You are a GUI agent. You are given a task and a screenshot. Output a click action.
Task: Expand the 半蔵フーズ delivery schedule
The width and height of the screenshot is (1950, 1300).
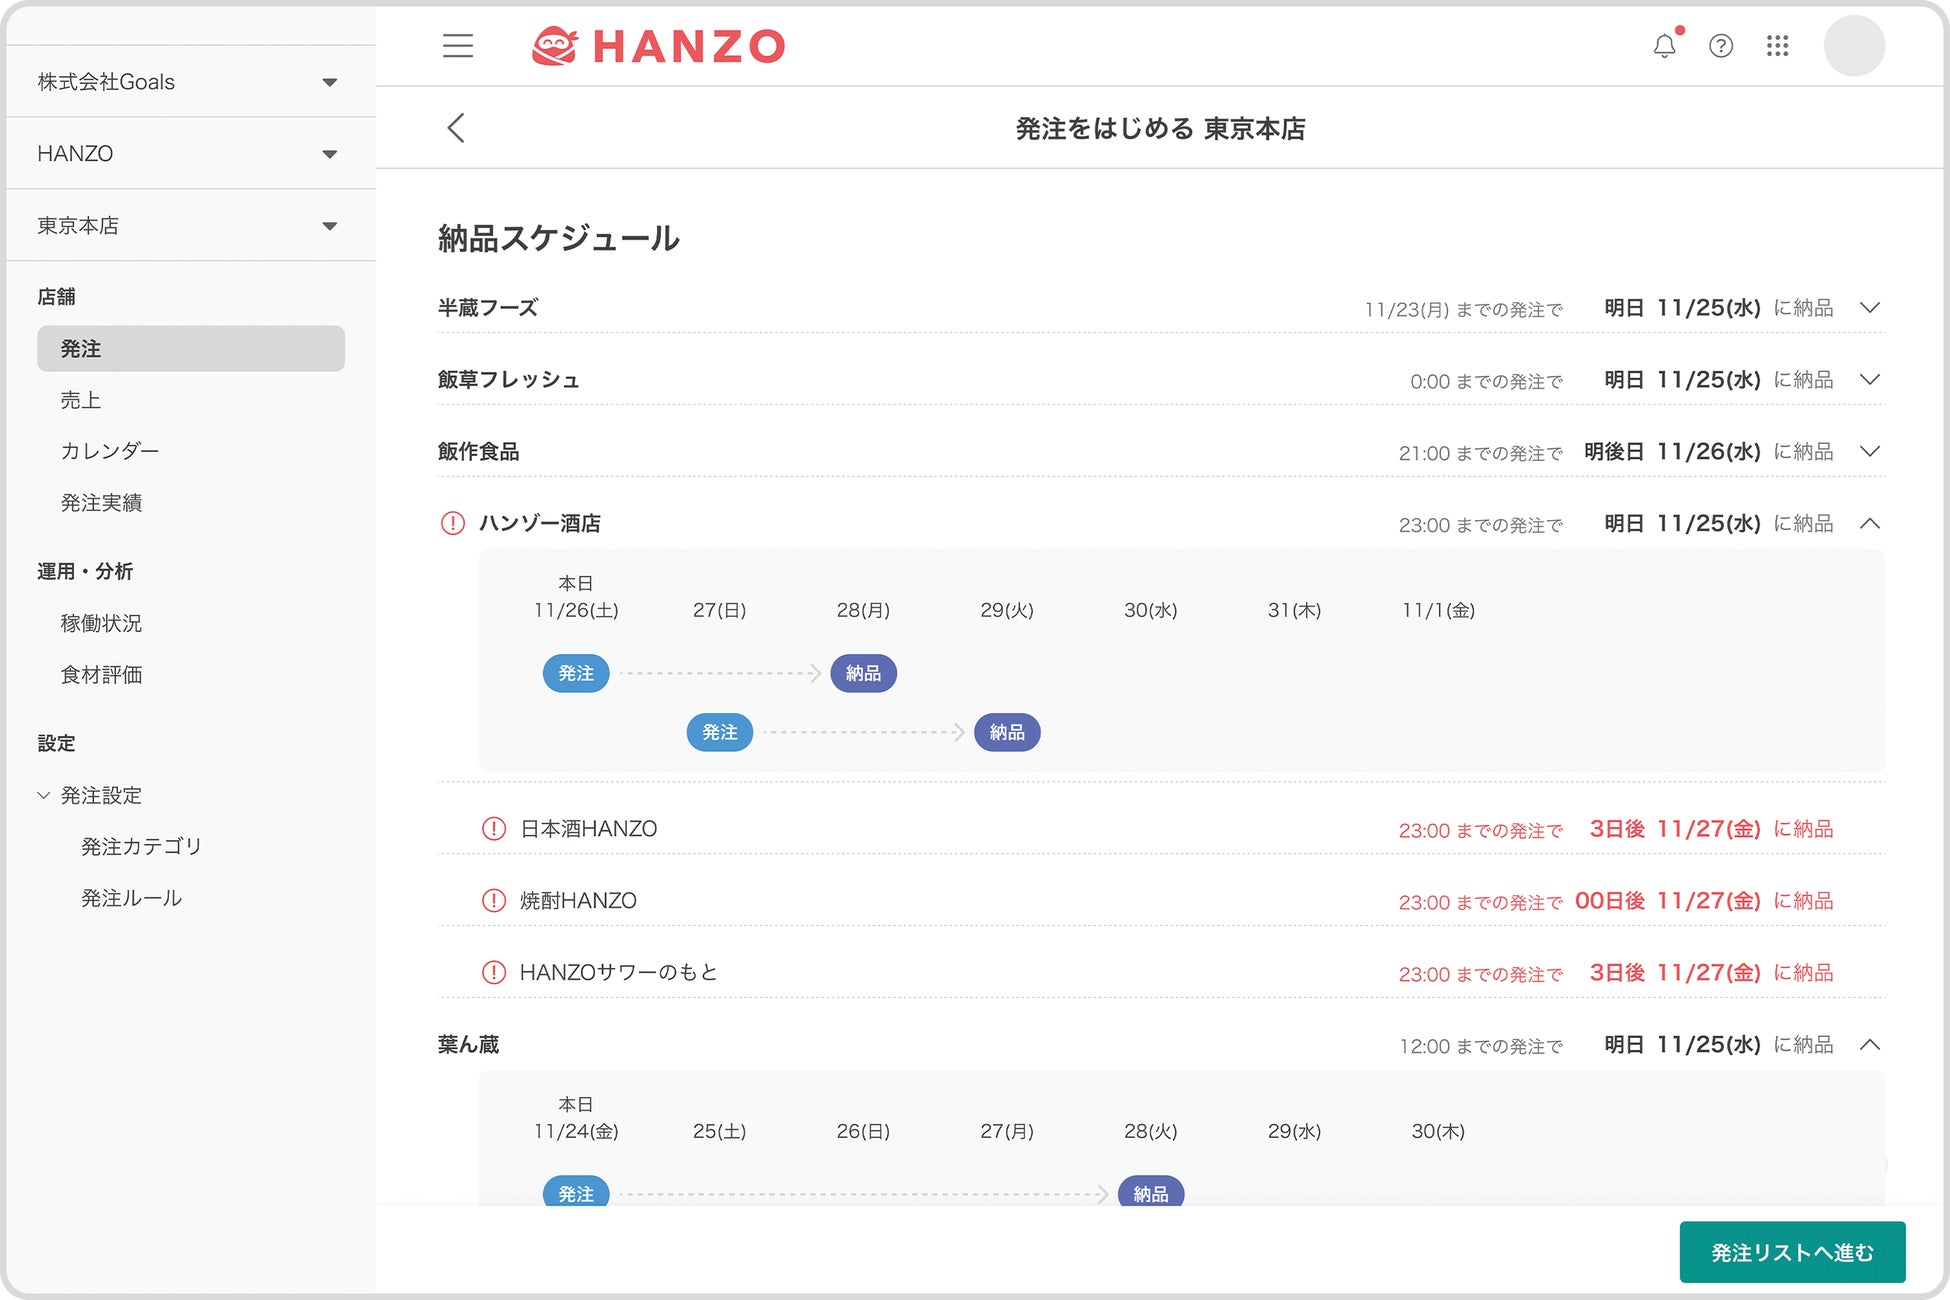pyautogui.click(x=1869, y=308)
